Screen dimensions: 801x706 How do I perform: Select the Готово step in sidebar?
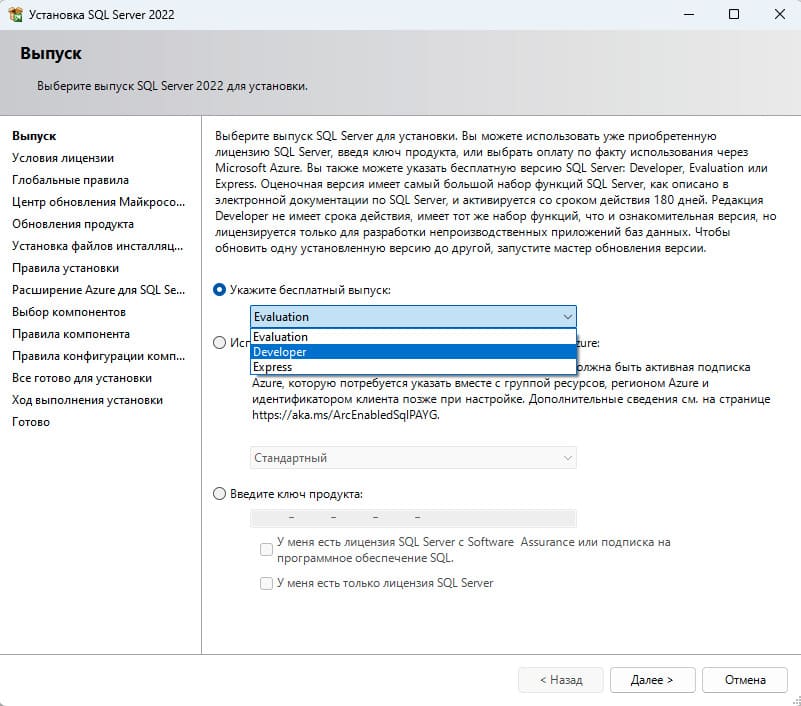click(31, 422)
